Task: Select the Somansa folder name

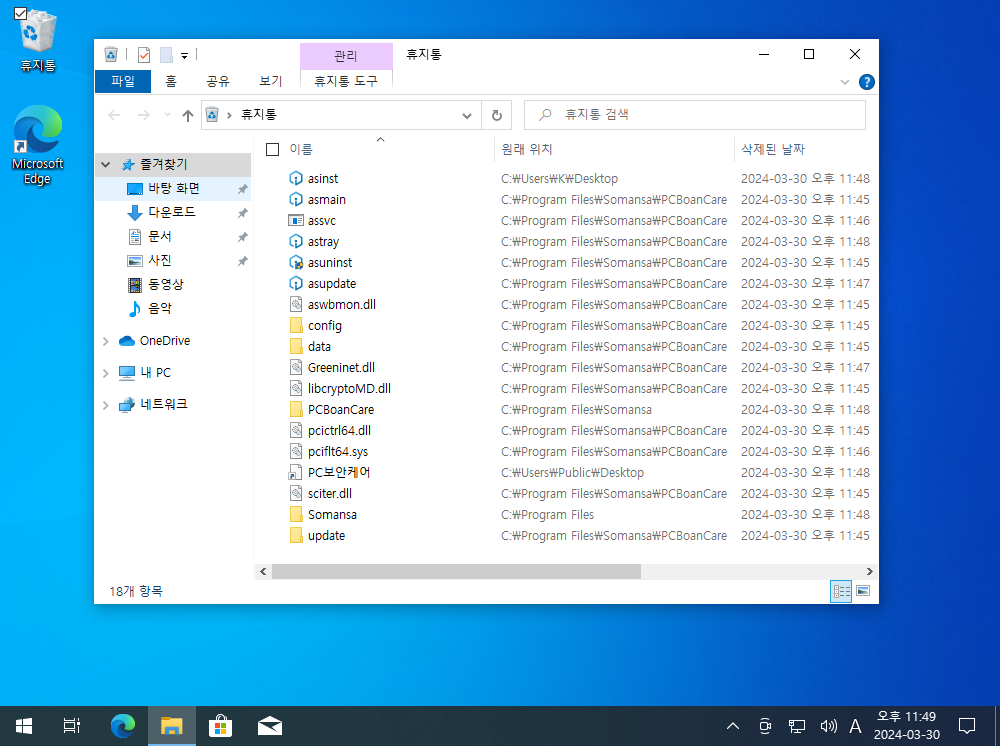Action: coord(332,515)
